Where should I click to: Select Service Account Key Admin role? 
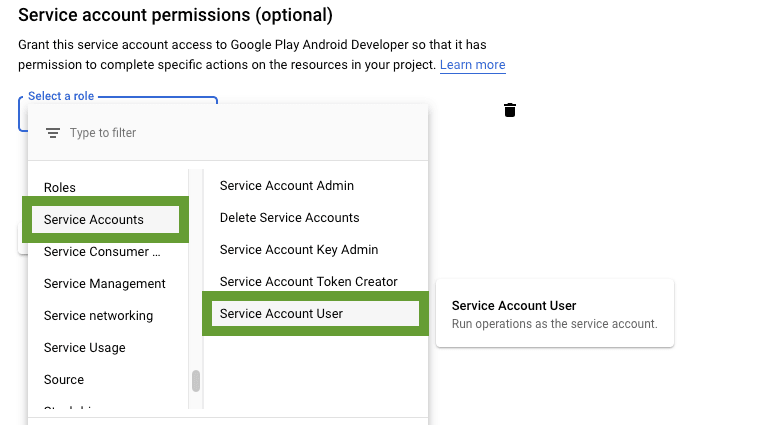point(299,250)
